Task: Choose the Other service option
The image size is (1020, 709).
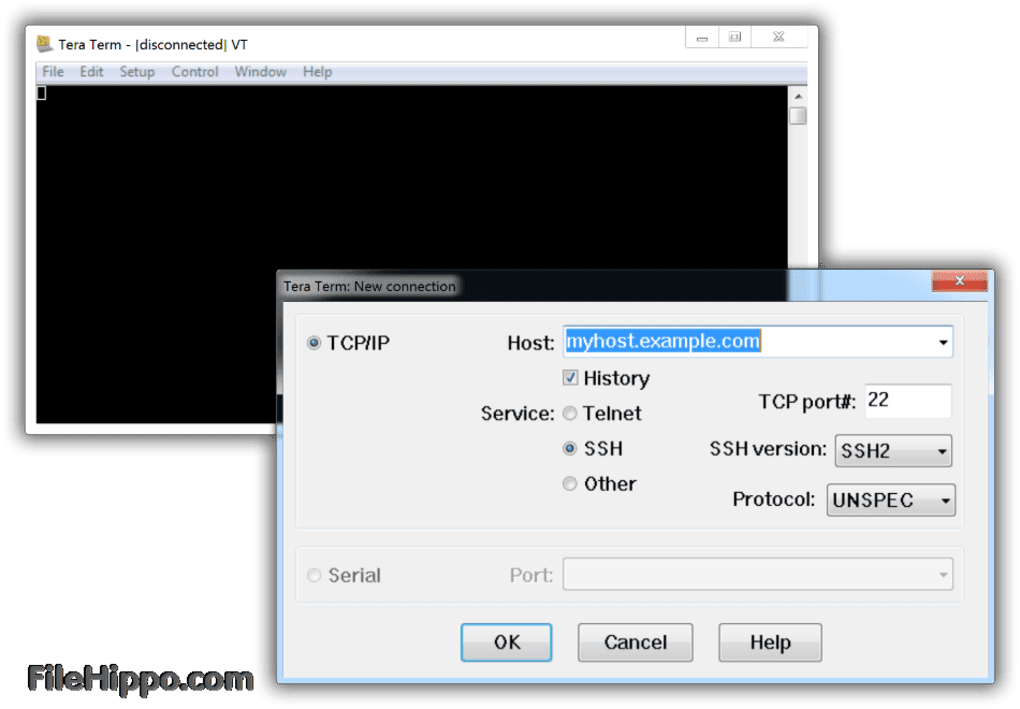Action: pos(570,484)
